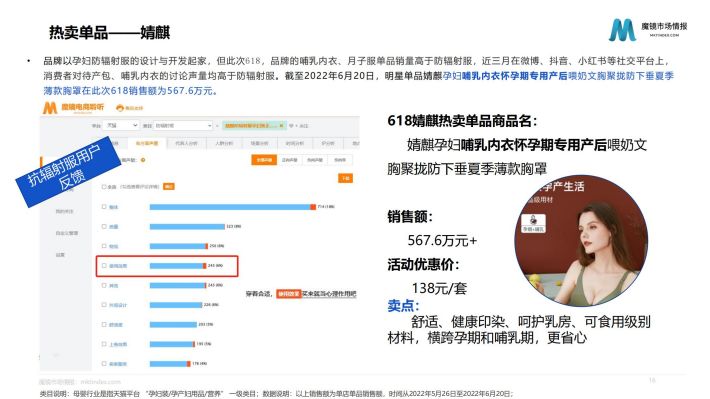Click the circular product model photo
710x399 pixels.
581,241
